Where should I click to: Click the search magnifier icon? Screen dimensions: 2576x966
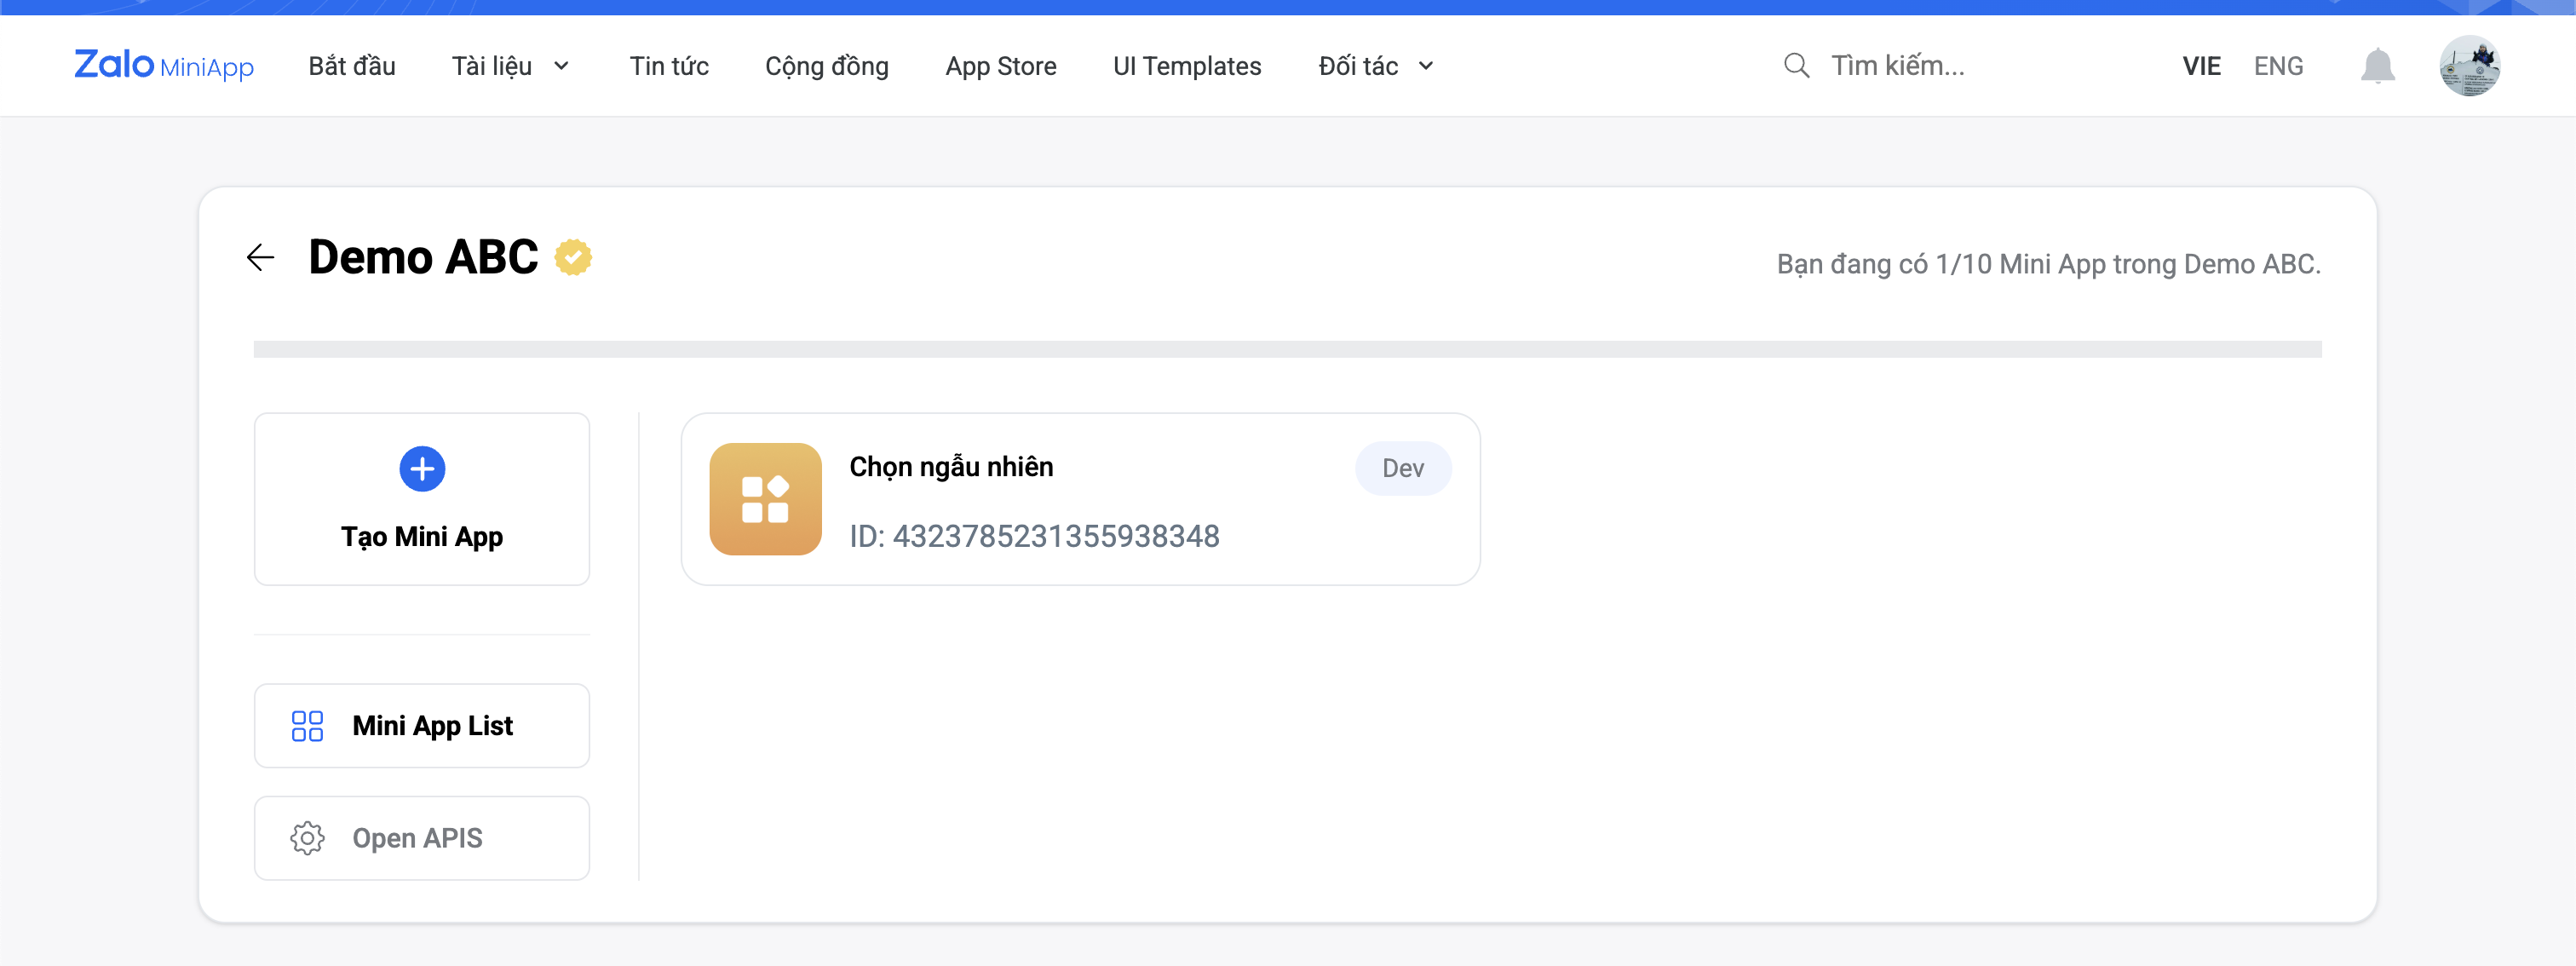click(x=1796, y=66)
